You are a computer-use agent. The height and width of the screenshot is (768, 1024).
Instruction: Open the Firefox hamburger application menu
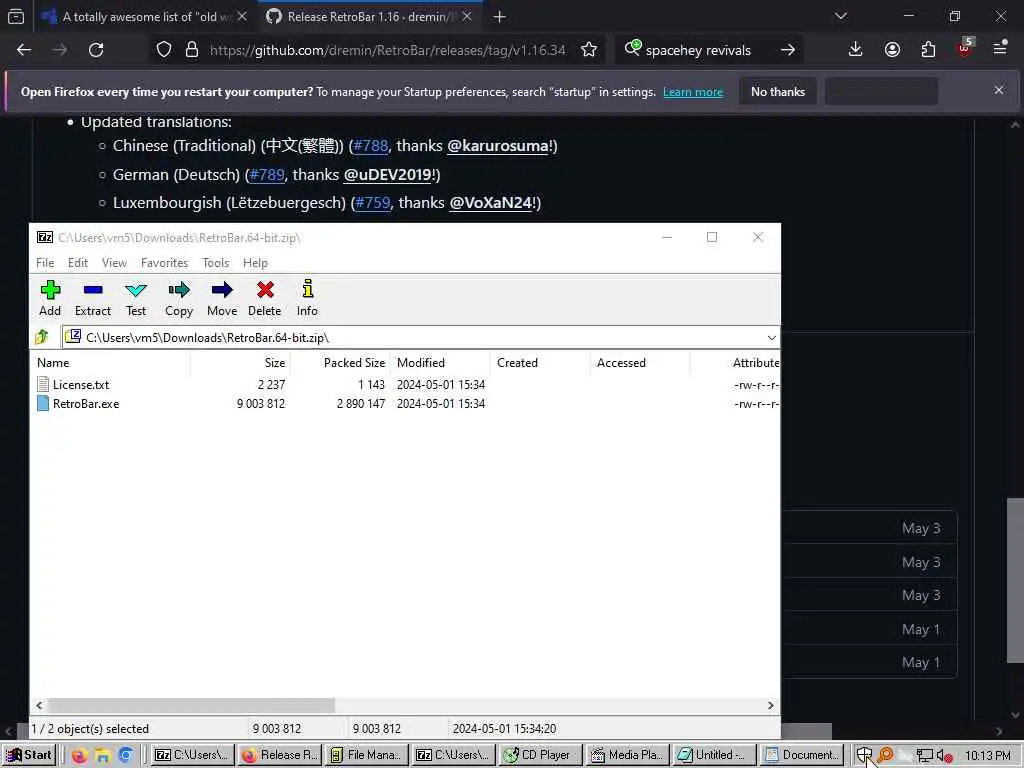[x=1000, y=48]
